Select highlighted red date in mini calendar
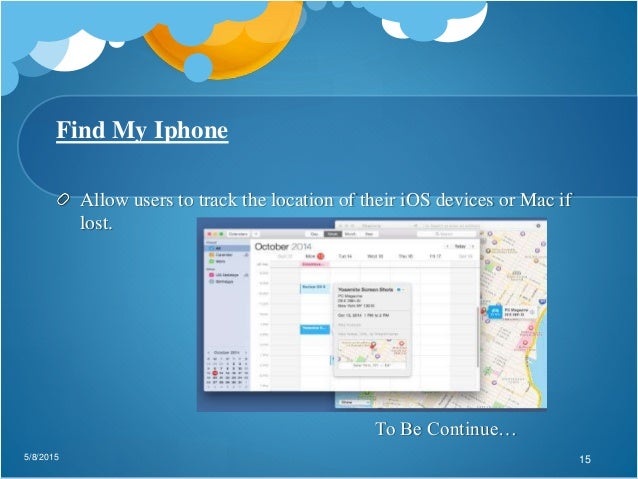Viewport: 638px width, 479px height. tap(215, 373)
